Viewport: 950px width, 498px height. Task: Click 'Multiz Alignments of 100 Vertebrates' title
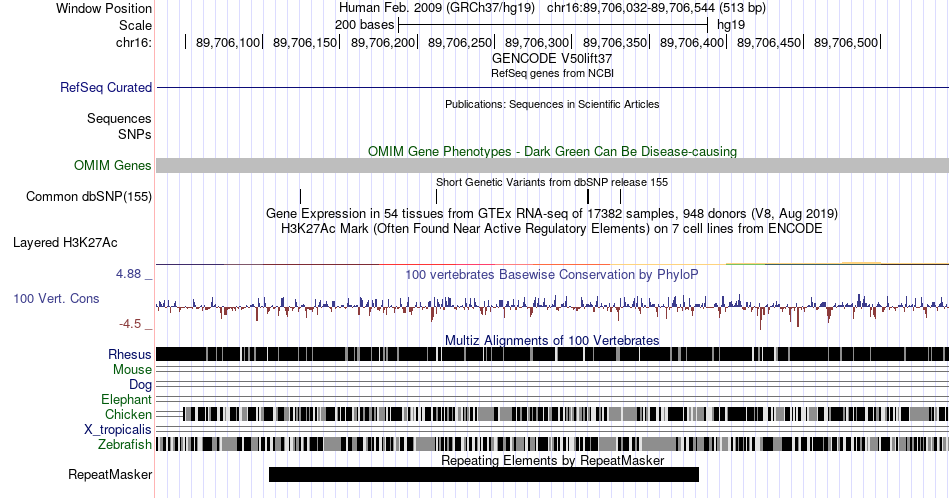[552, 340]
